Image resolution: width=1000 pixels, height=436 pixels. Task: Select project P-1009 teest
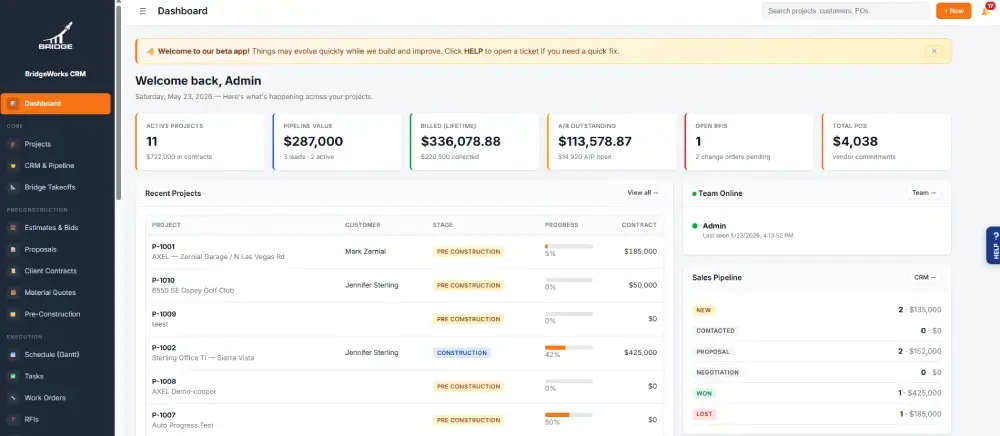point(405,319)
